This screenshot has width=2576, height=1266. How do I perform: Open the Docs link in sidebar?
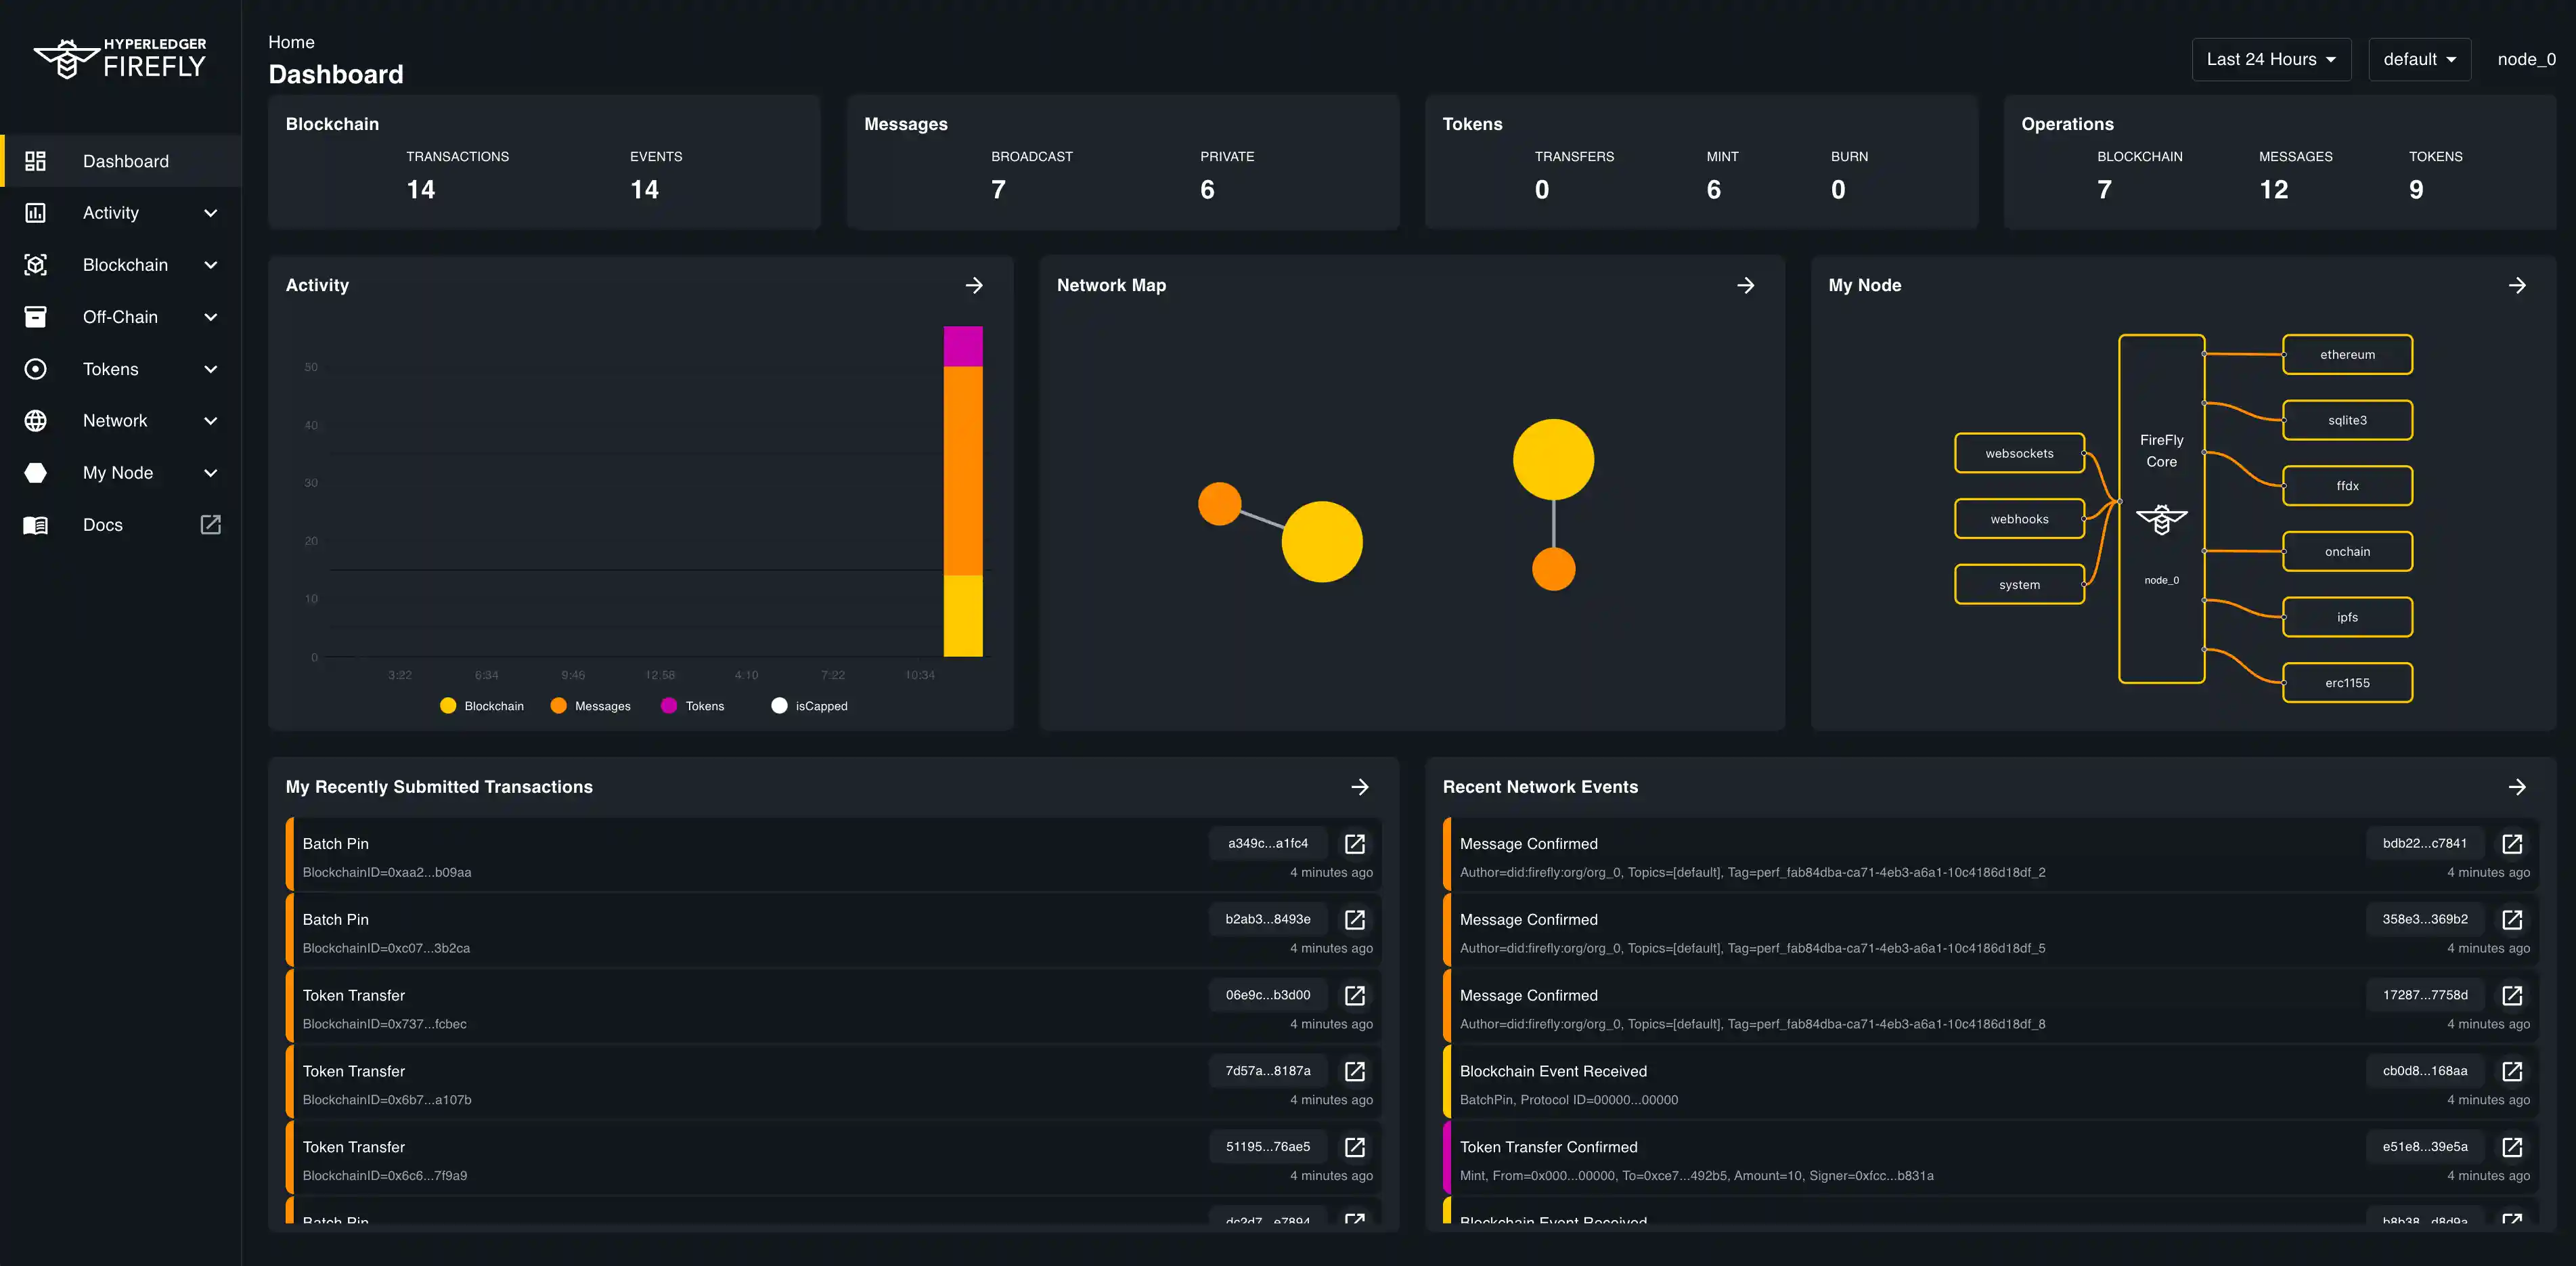click(103, 524)
